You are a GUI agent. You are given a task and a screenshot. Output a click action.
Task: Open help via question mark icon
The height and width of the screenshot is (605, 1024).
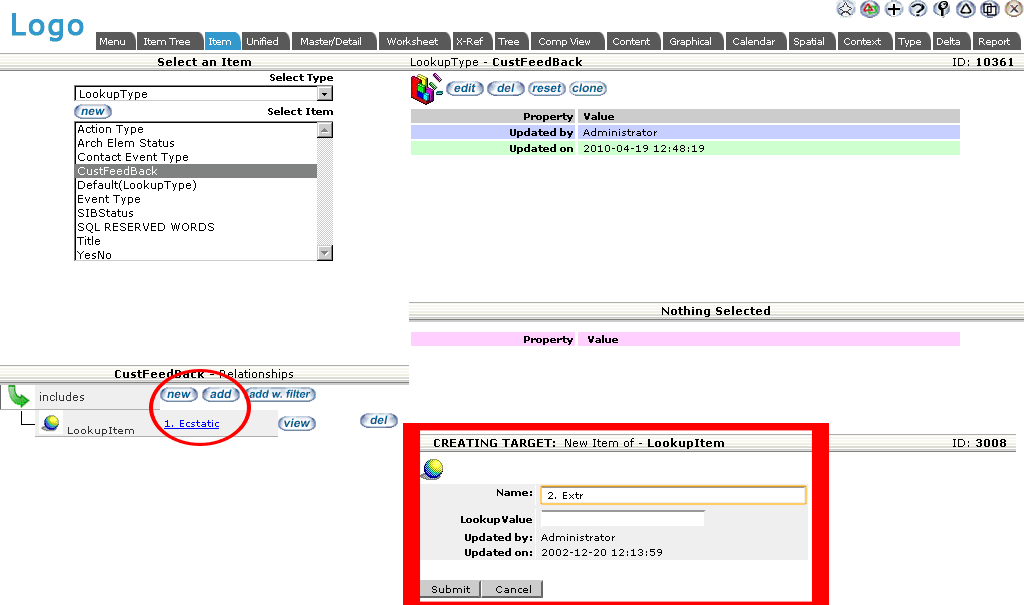point(918,9)
